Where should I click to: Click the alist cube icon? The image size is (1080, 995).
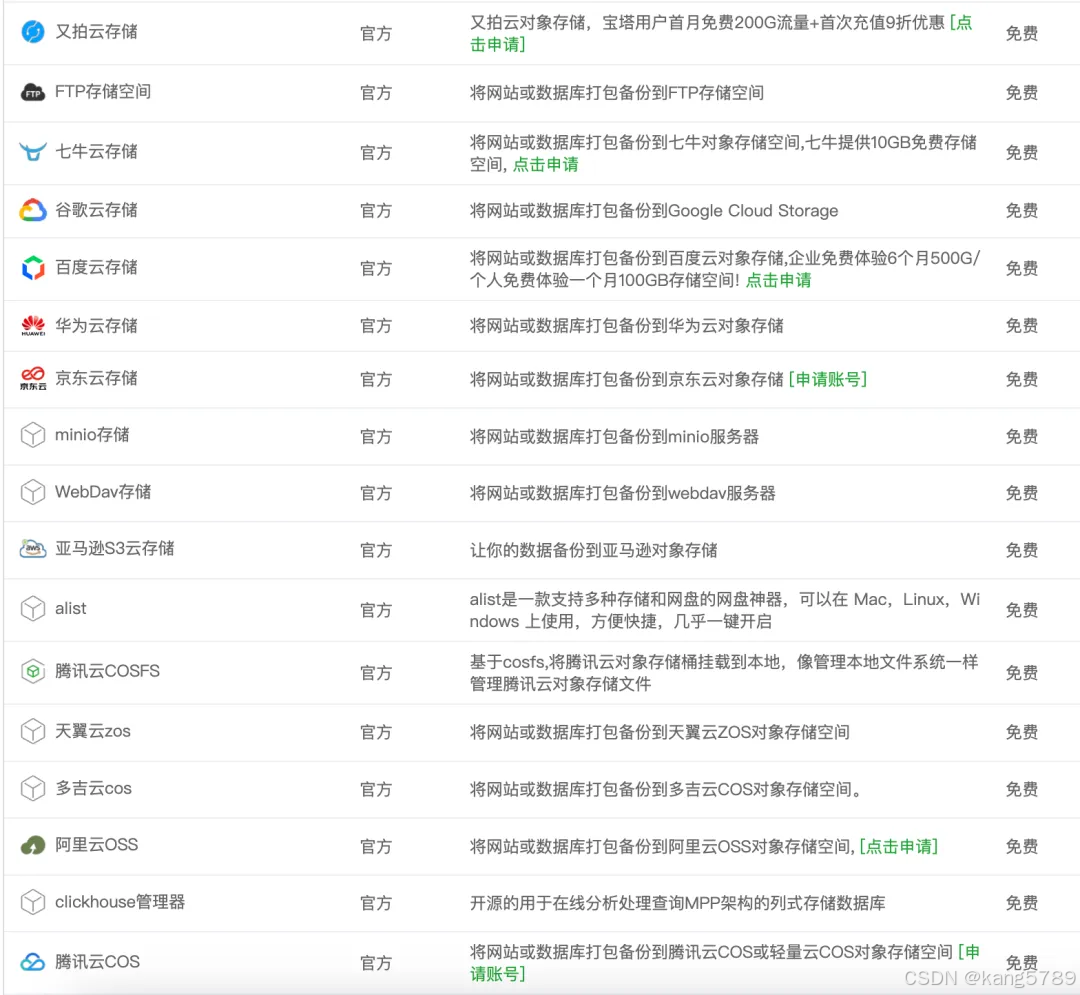click(32, 609)
